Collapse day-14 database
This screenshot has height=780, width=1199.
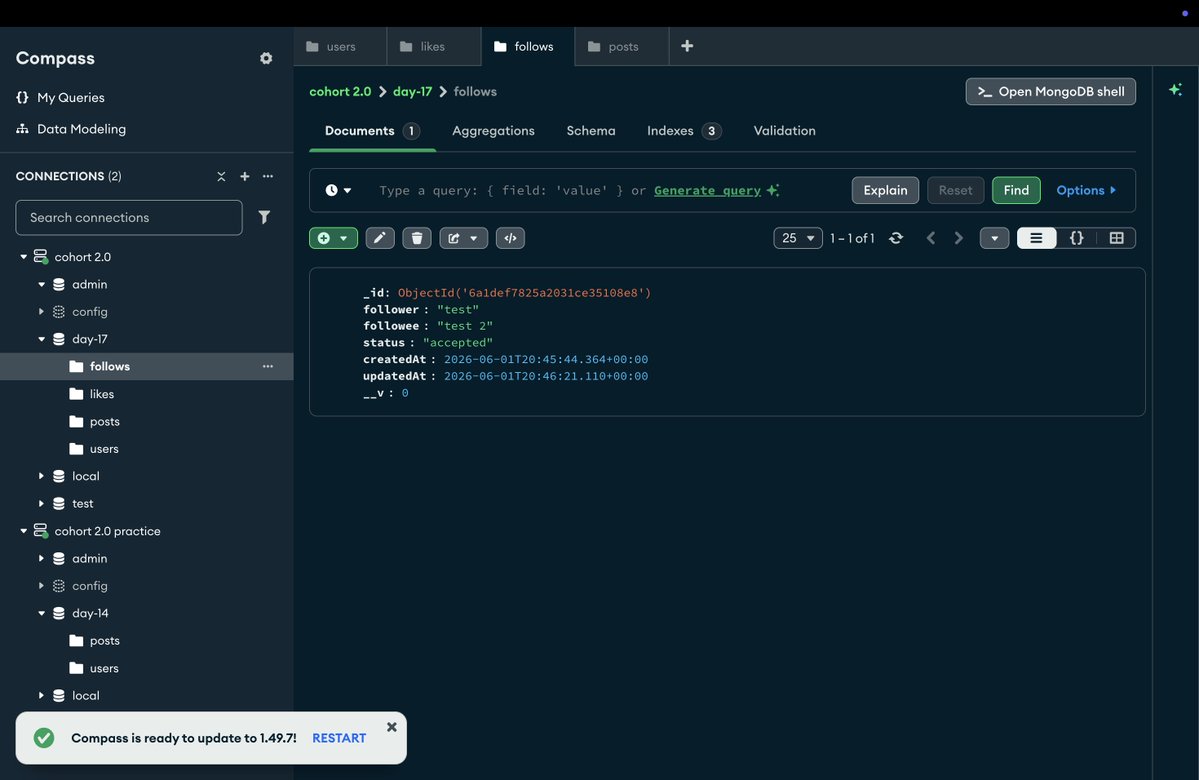point(41,613)
